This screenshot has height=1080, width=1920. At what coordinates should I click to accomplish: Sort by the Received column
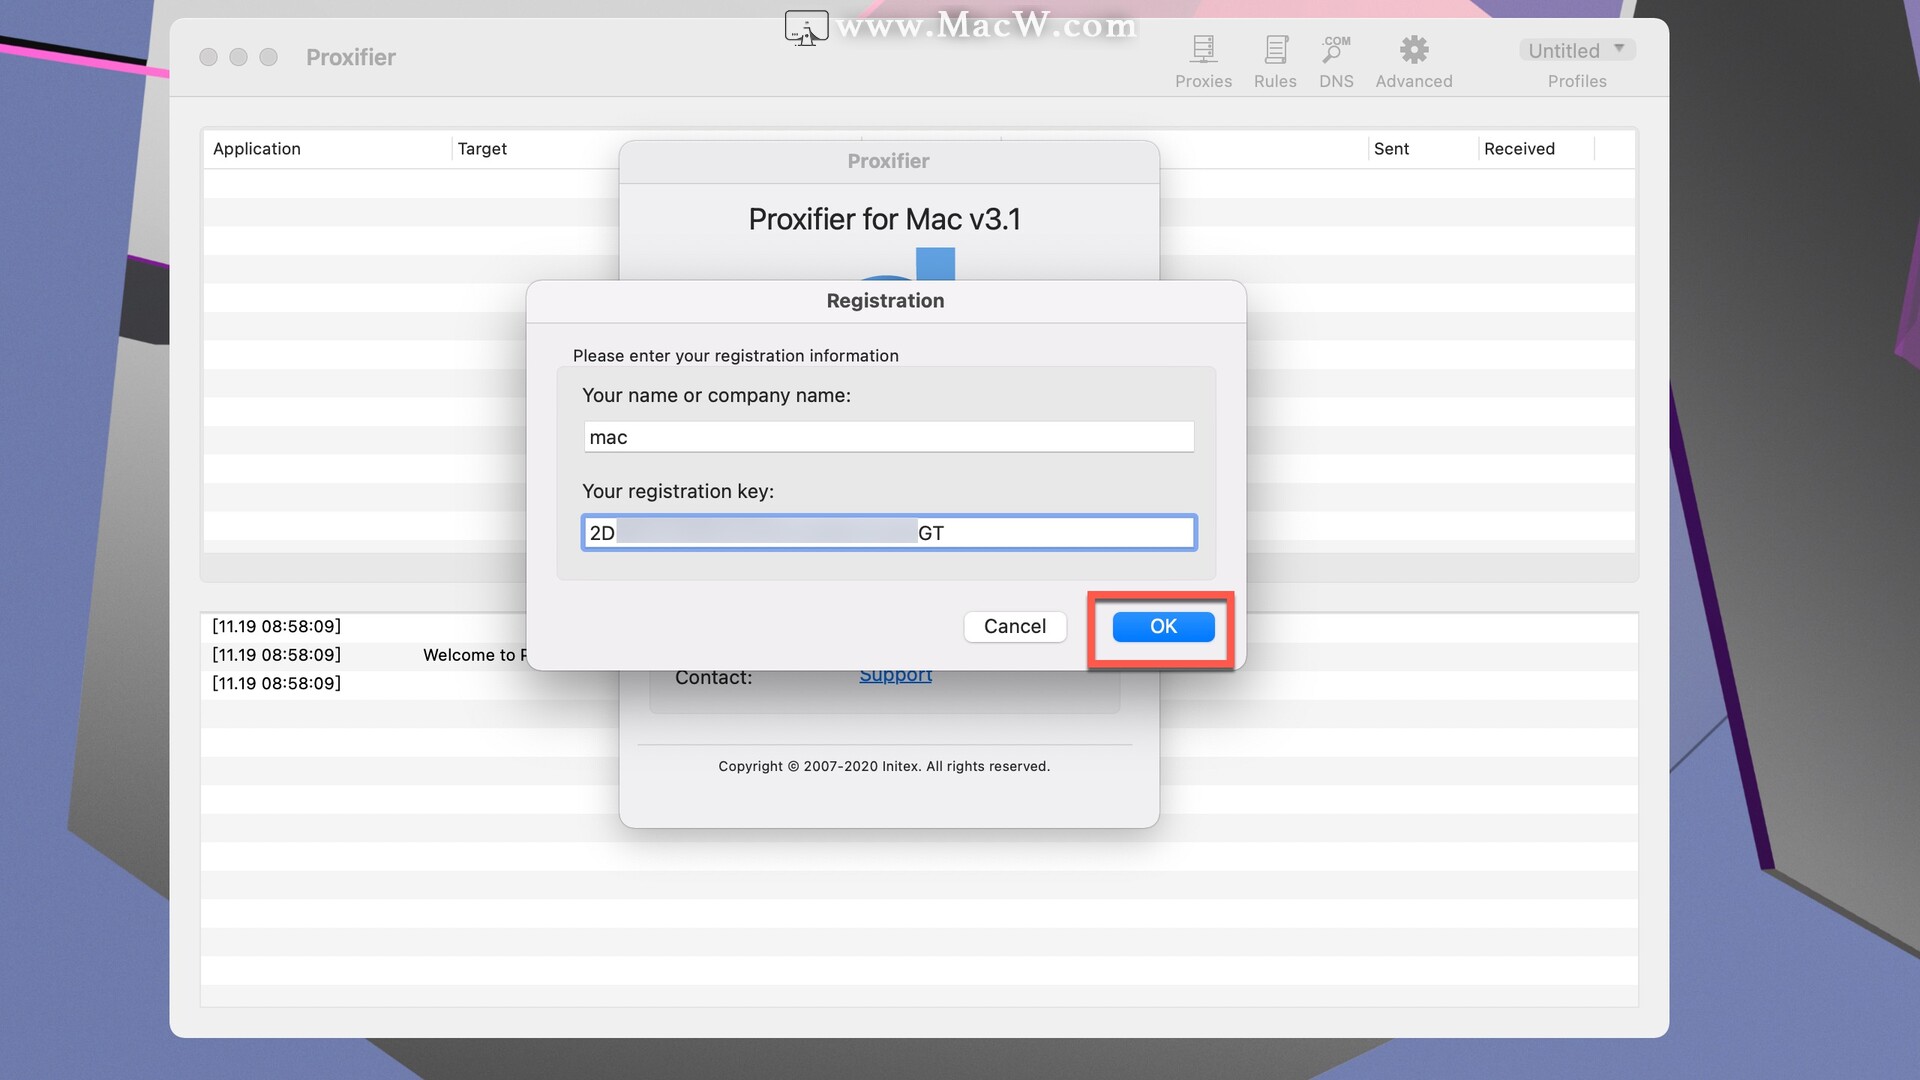coord(1519,148)
